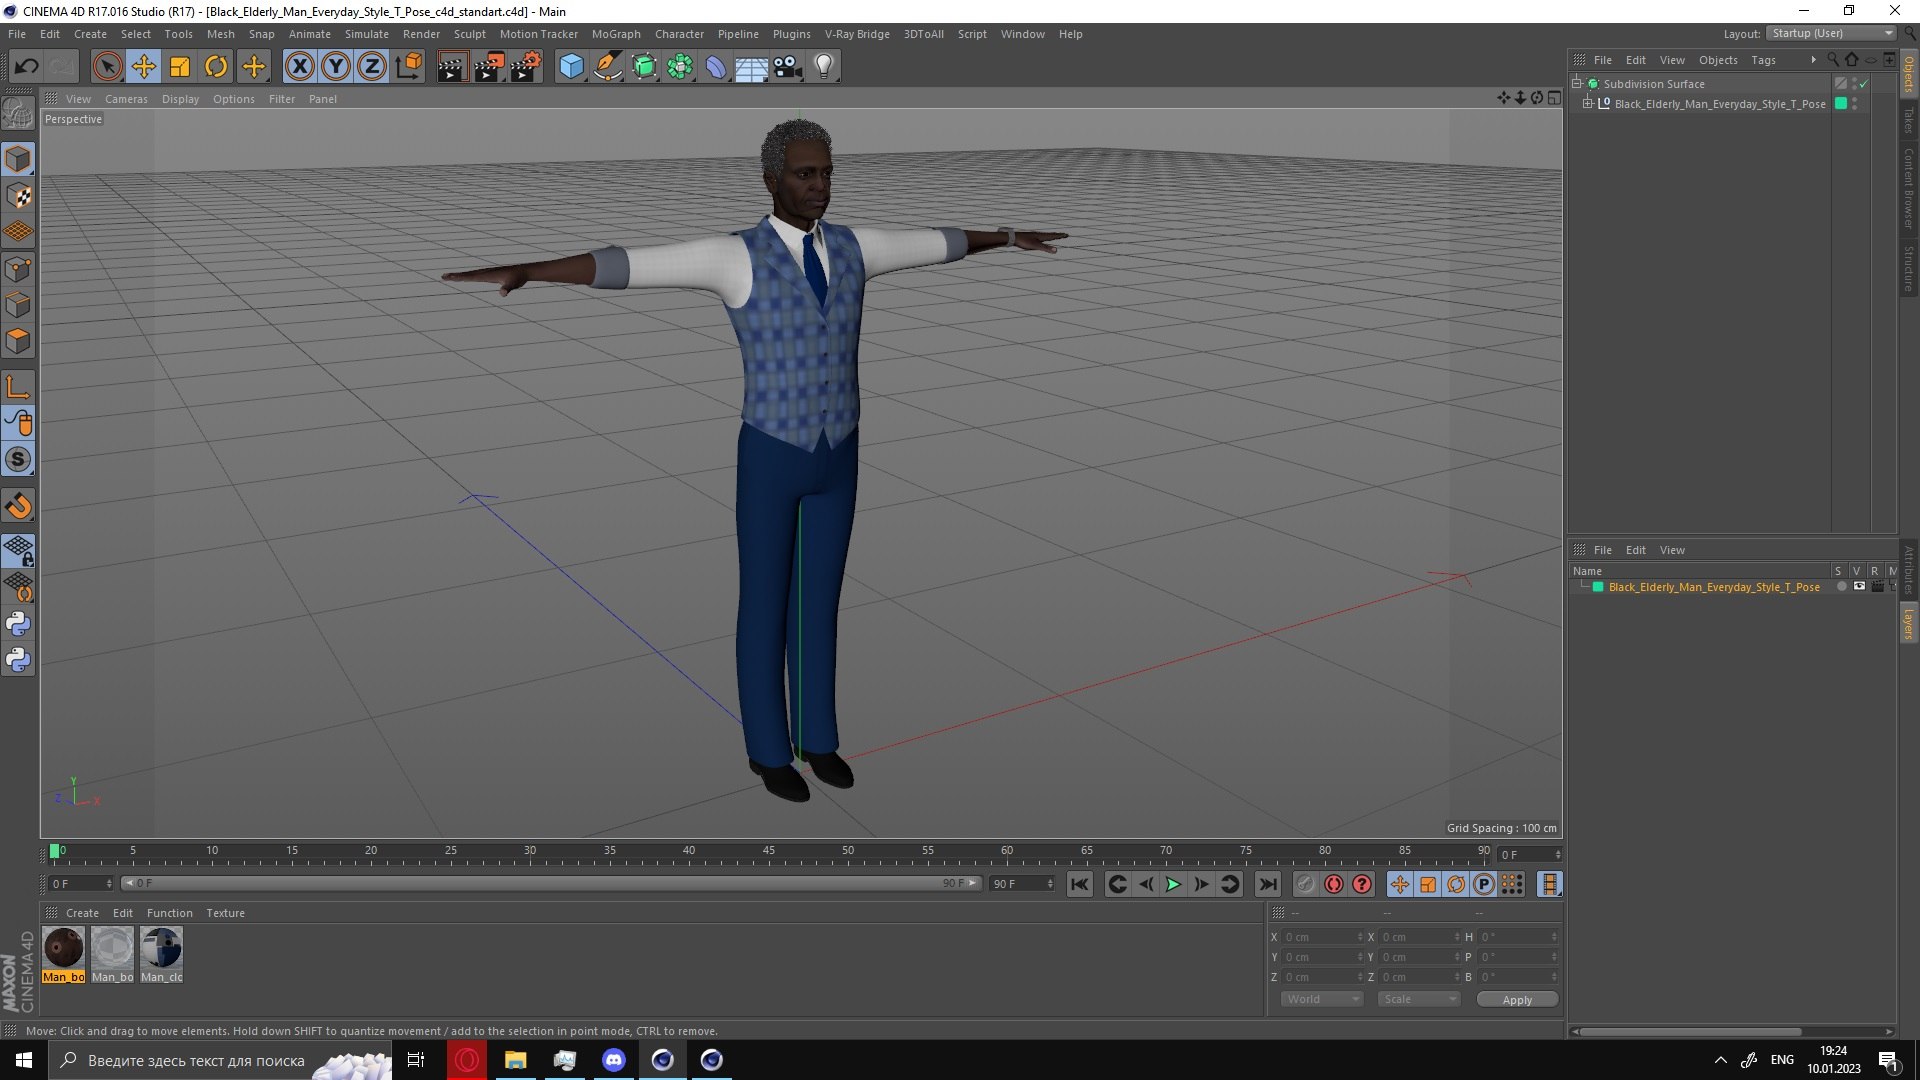The image size is (1920, 1080).
Task: Open the Content Browser vertical tab
Action: (1909, 189)
